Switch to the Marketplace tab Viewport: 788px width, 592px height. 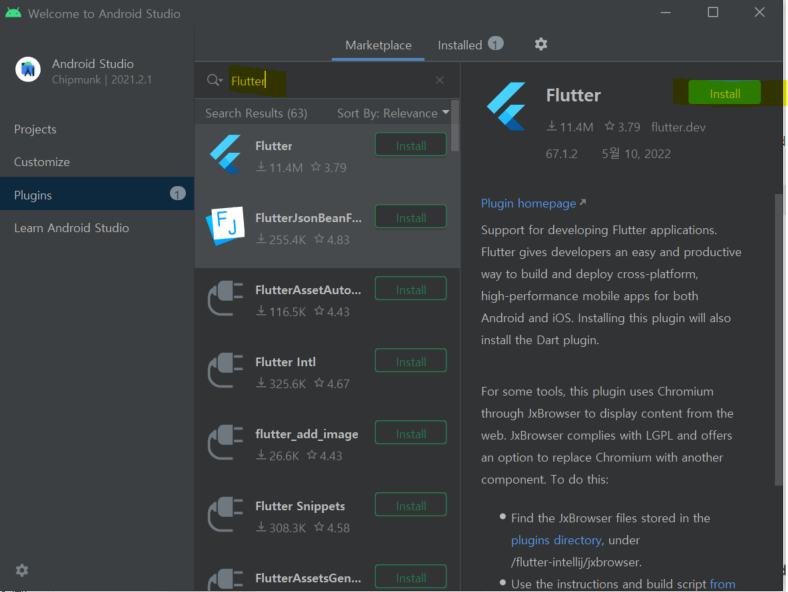[x=378, y=45]
